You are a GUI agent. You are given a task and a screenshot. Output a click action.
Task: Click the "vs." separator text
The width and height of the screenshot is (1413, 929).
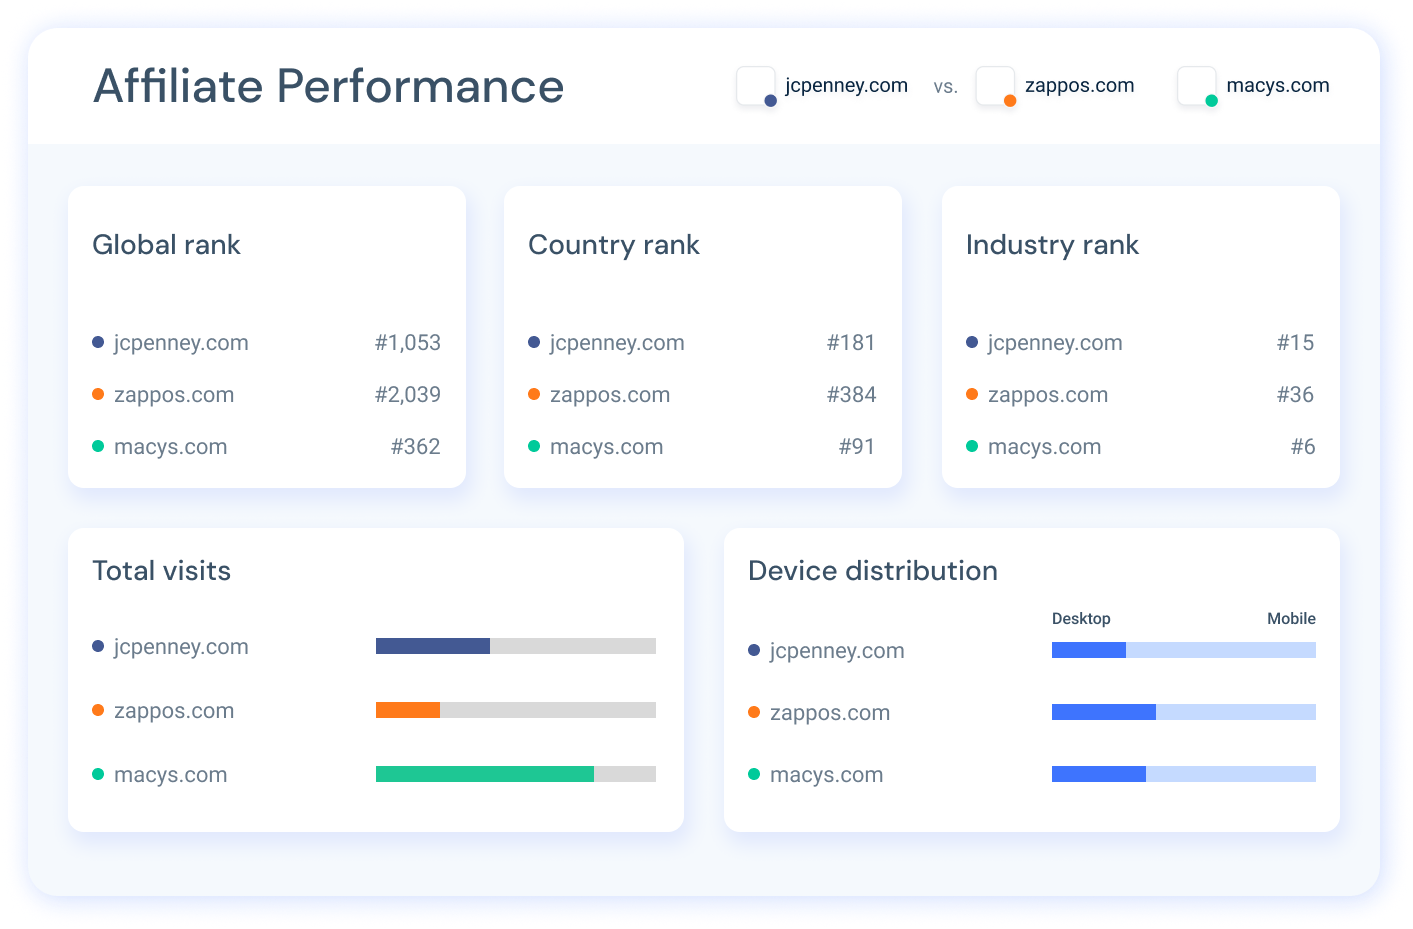point(945,87)
